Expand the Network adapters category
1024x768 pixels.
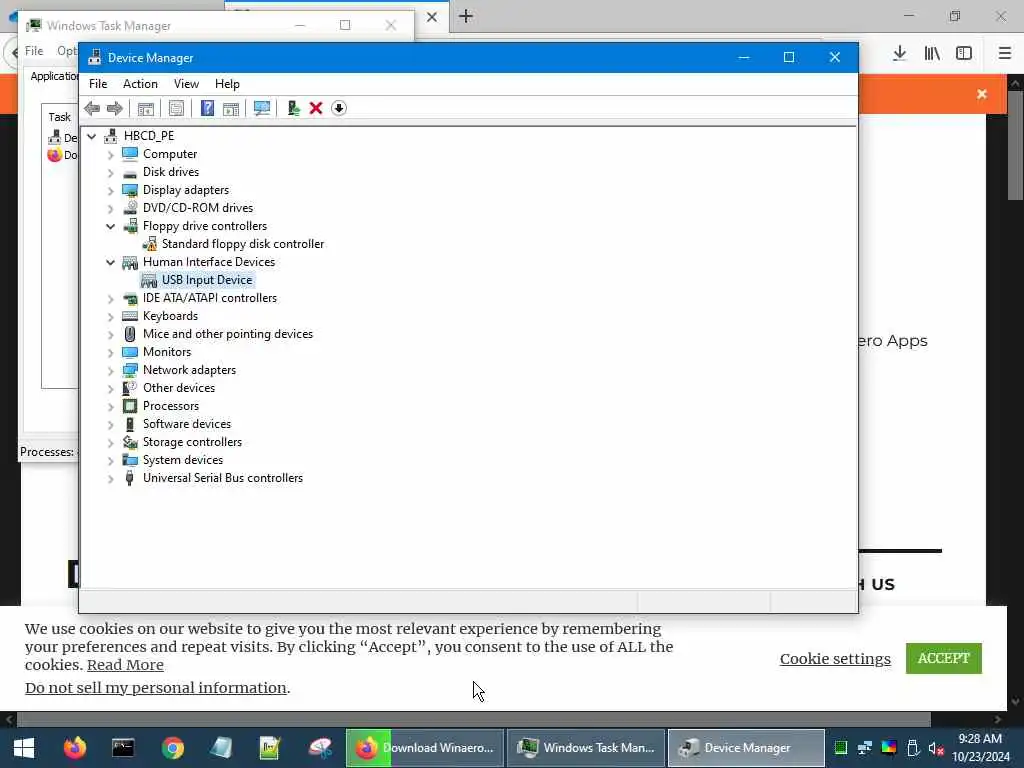point(110,370)
